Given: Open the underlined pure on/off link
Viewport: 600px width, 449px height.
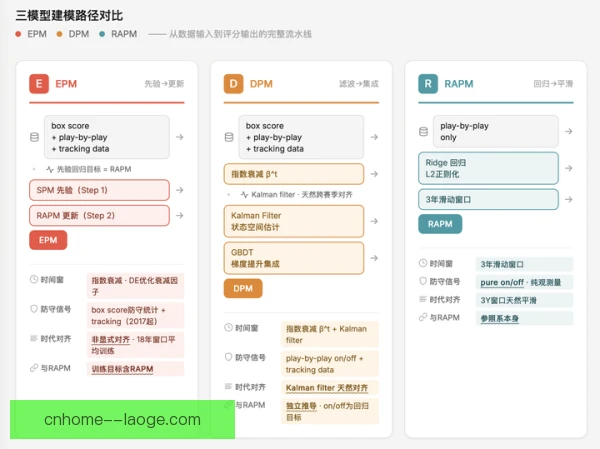Looking at the screenshot, I should click(x=502, y=282).
